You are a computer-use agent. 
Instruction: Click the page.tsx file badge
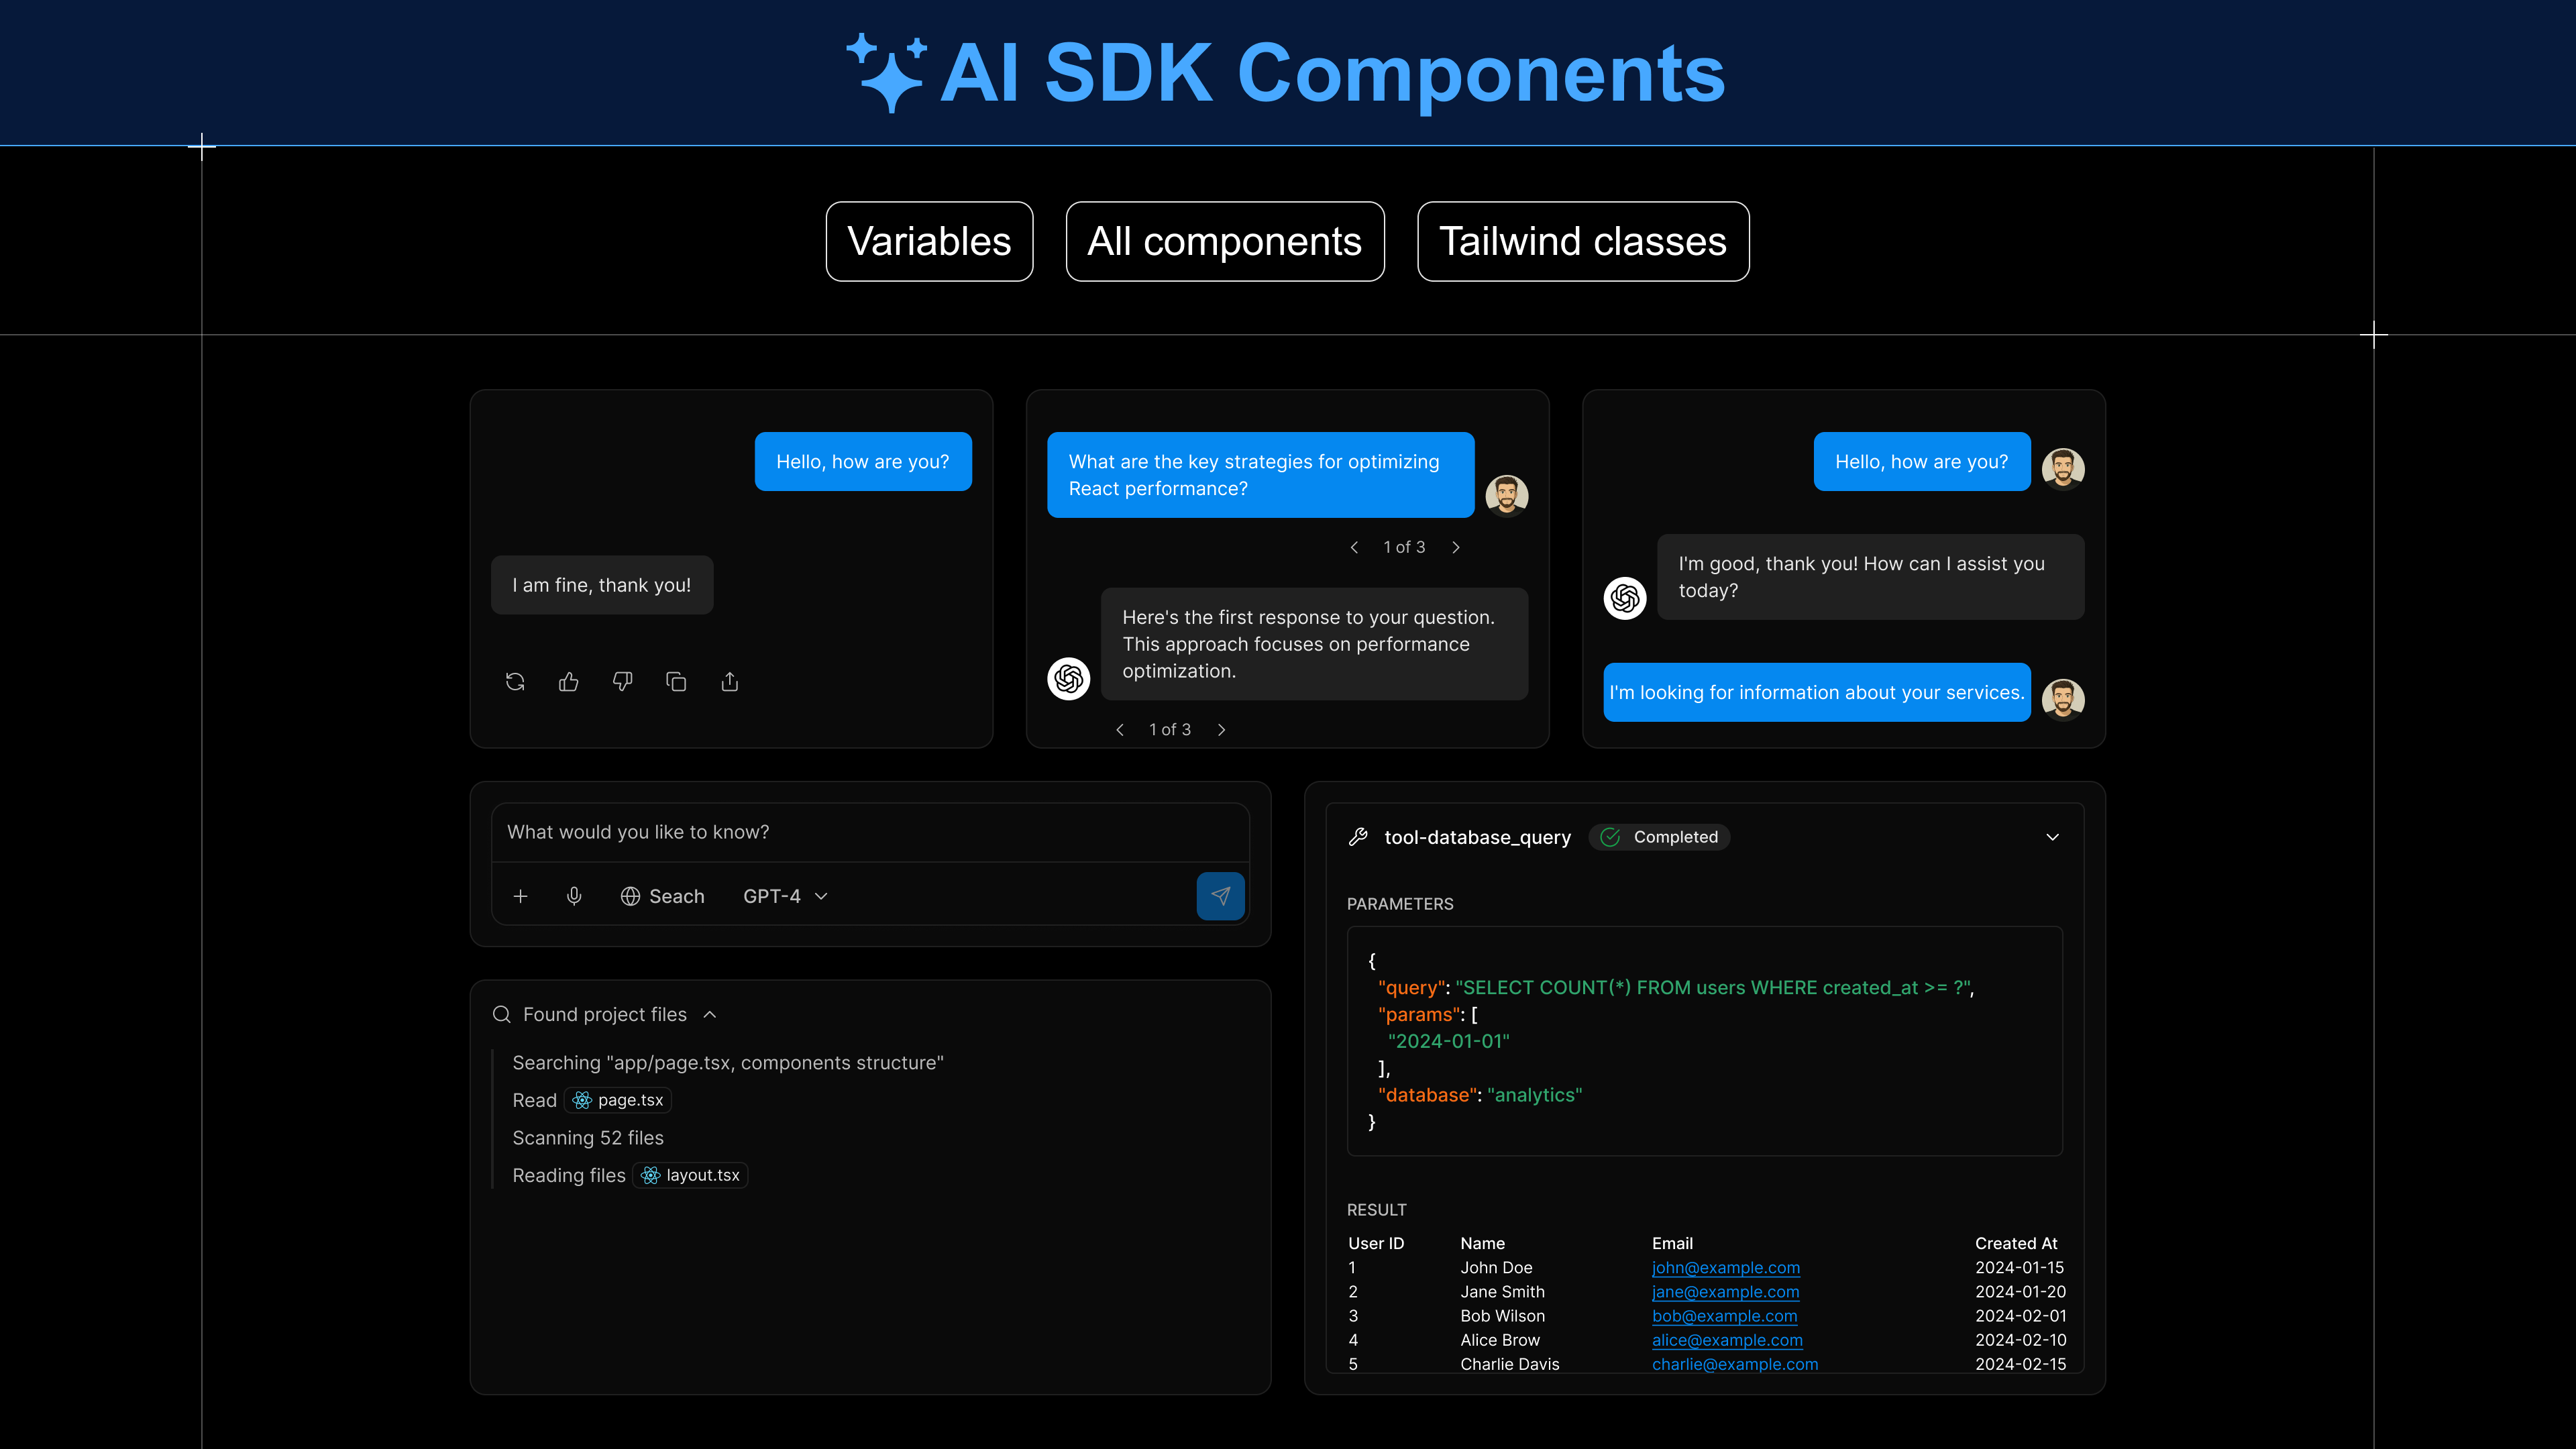click(618, 1100)
